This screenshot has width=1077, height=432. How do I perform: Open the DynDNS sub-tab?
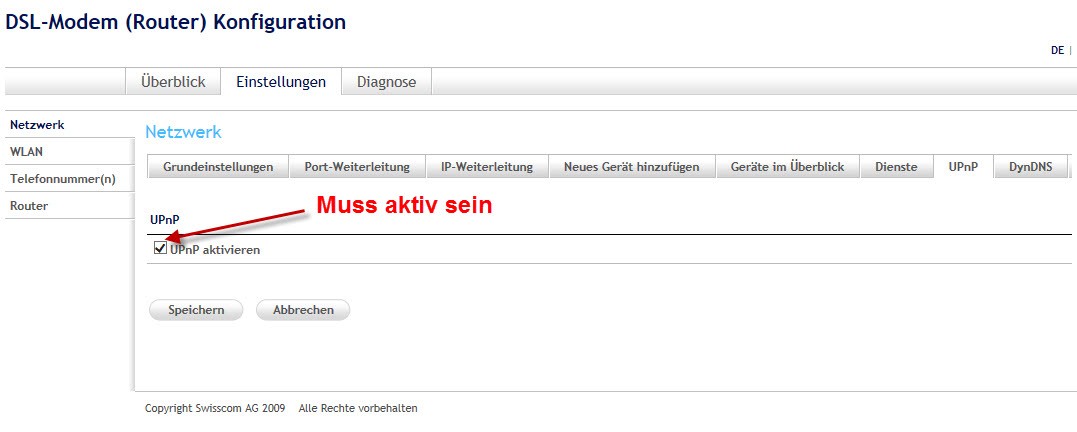click(x=1030, y=167)
